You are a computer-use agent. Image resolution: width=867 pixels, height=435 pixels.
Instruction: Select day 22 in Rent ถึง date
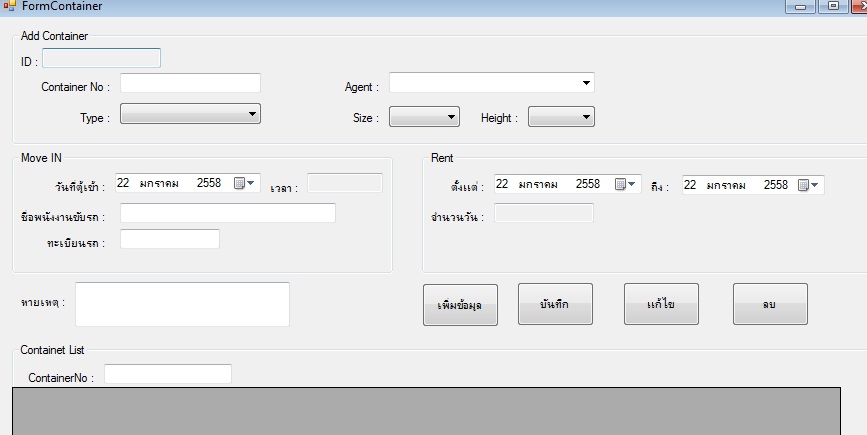coord(690,185)
